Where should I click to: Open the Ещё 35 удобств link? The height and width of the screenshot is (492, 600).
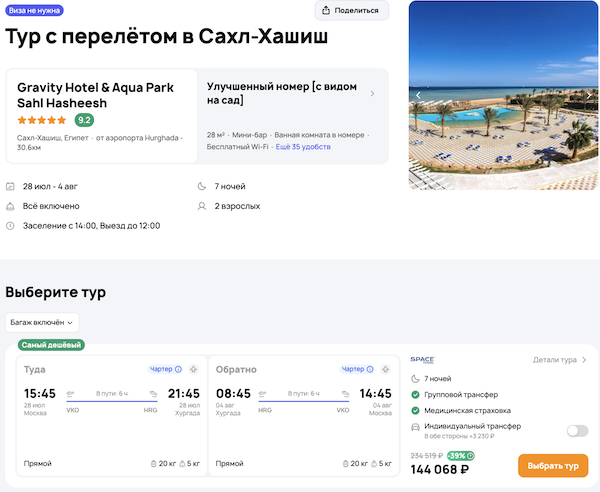click(302, 147)
